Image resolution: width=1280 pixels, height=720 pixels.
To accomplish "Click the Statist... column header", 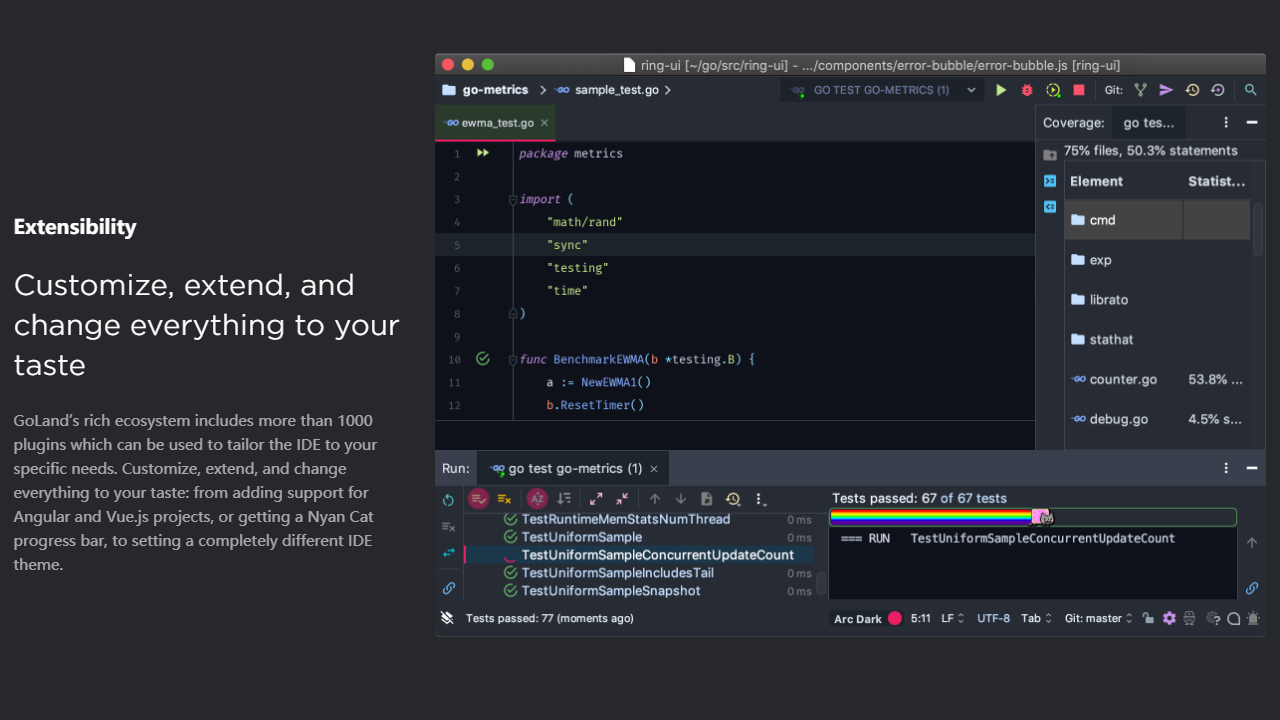I will click(x=1216, y=181).
